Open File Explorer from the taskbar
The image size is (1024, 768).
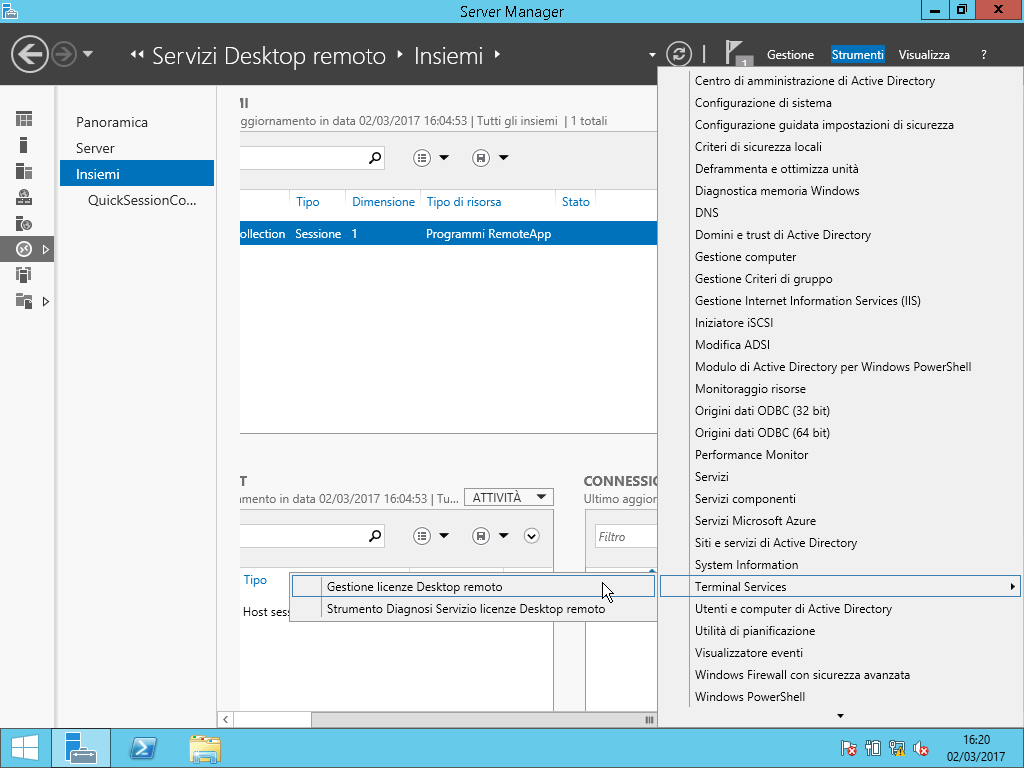pyautogui.click(x=205, y=748)
